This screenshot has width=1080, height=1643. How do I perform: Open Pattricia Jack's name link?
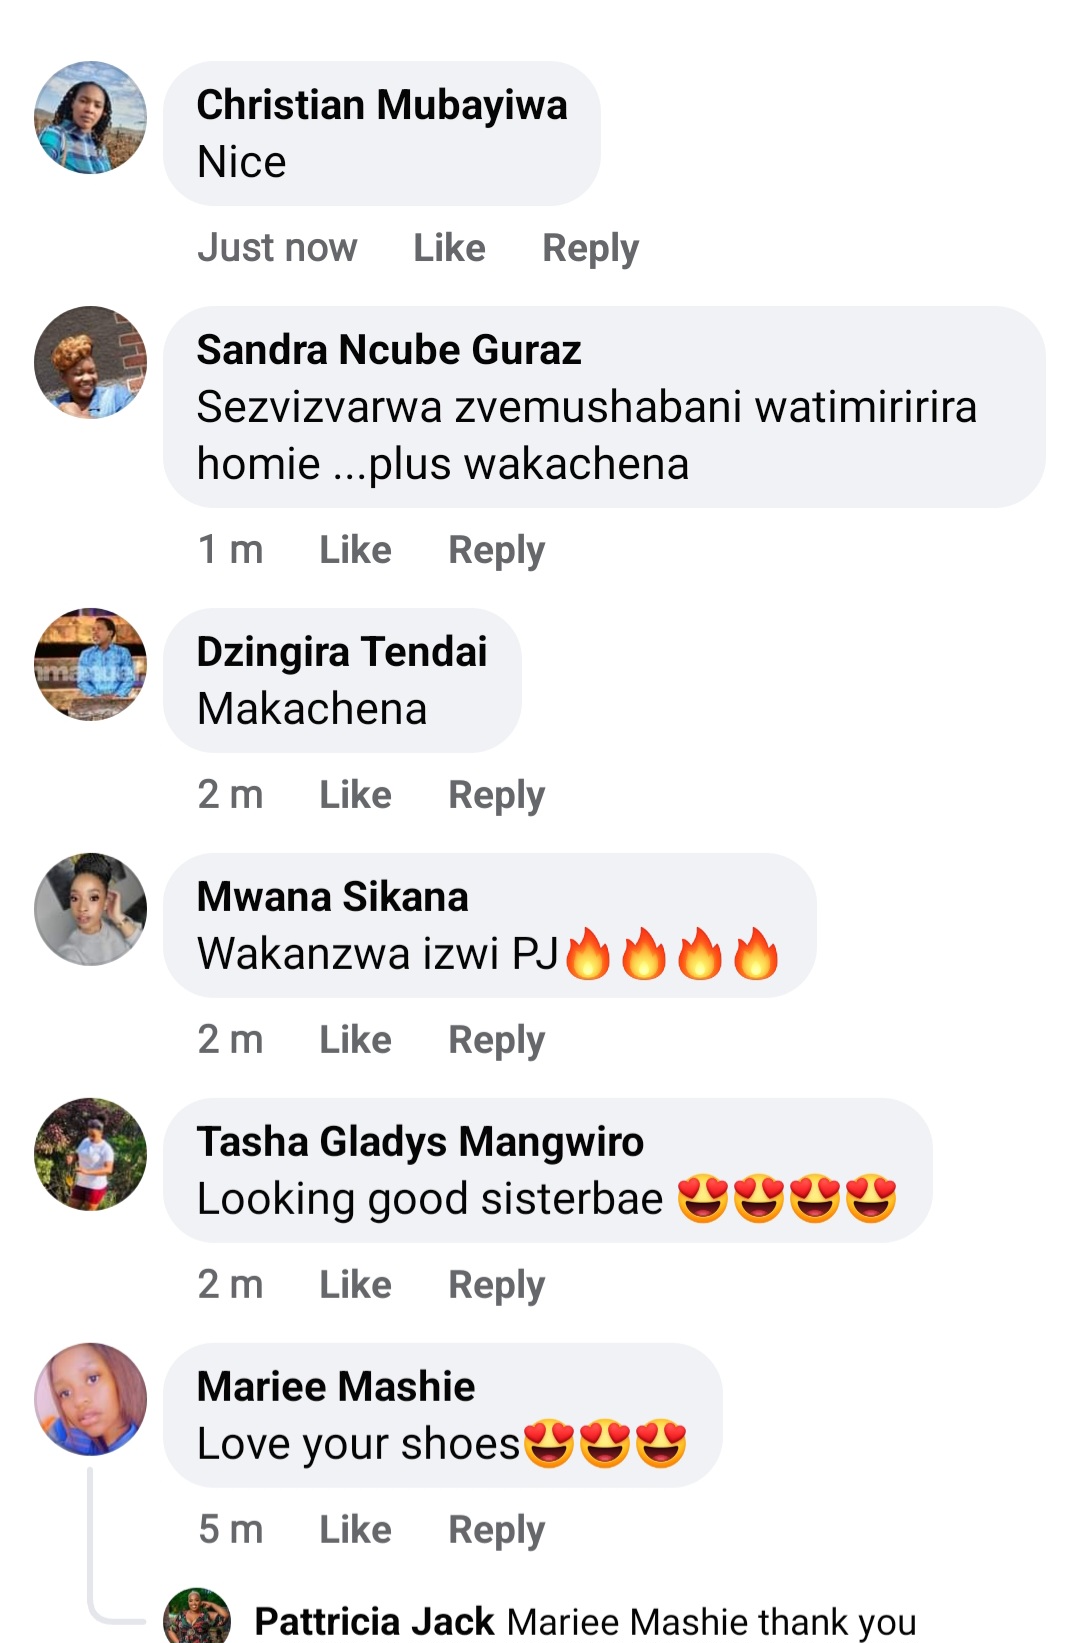(x=374, y=1622)
